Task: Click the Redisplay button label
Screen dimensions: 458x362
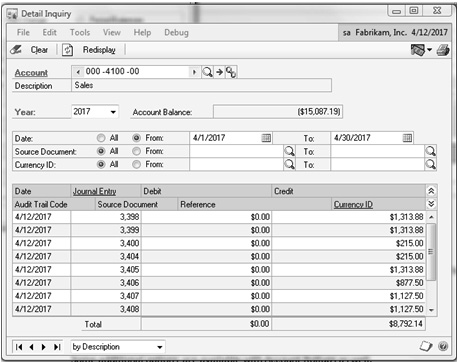Action: [99, 50]
